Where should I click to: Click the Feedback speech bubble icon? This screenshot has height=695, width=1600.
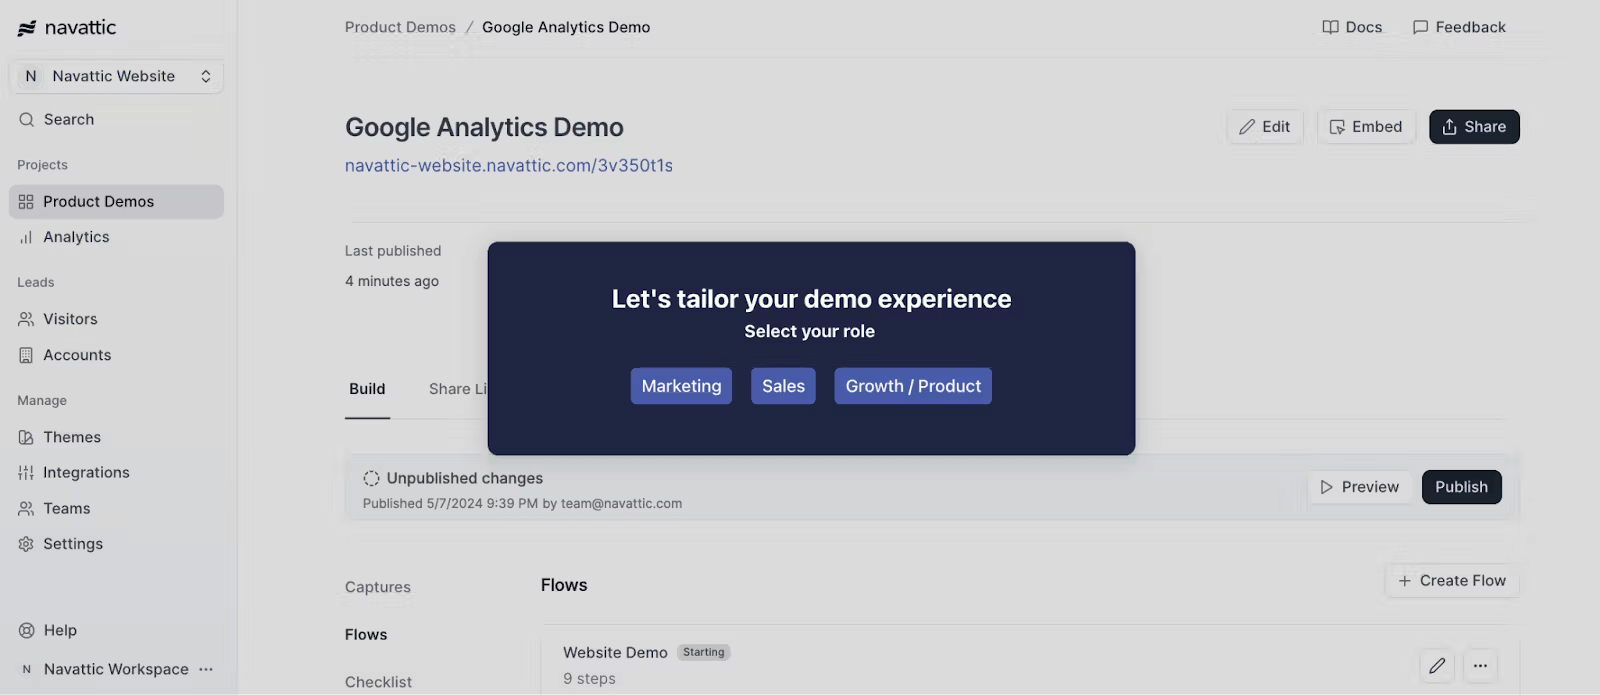pyautogui.click(x=1420, y=27)
